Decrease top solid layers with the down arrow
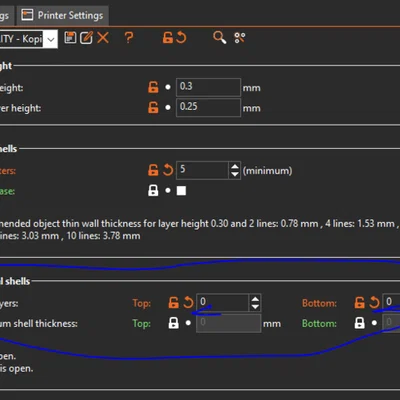Image resolution: width=400 pixels, height=400 pixels. point(255,307)
